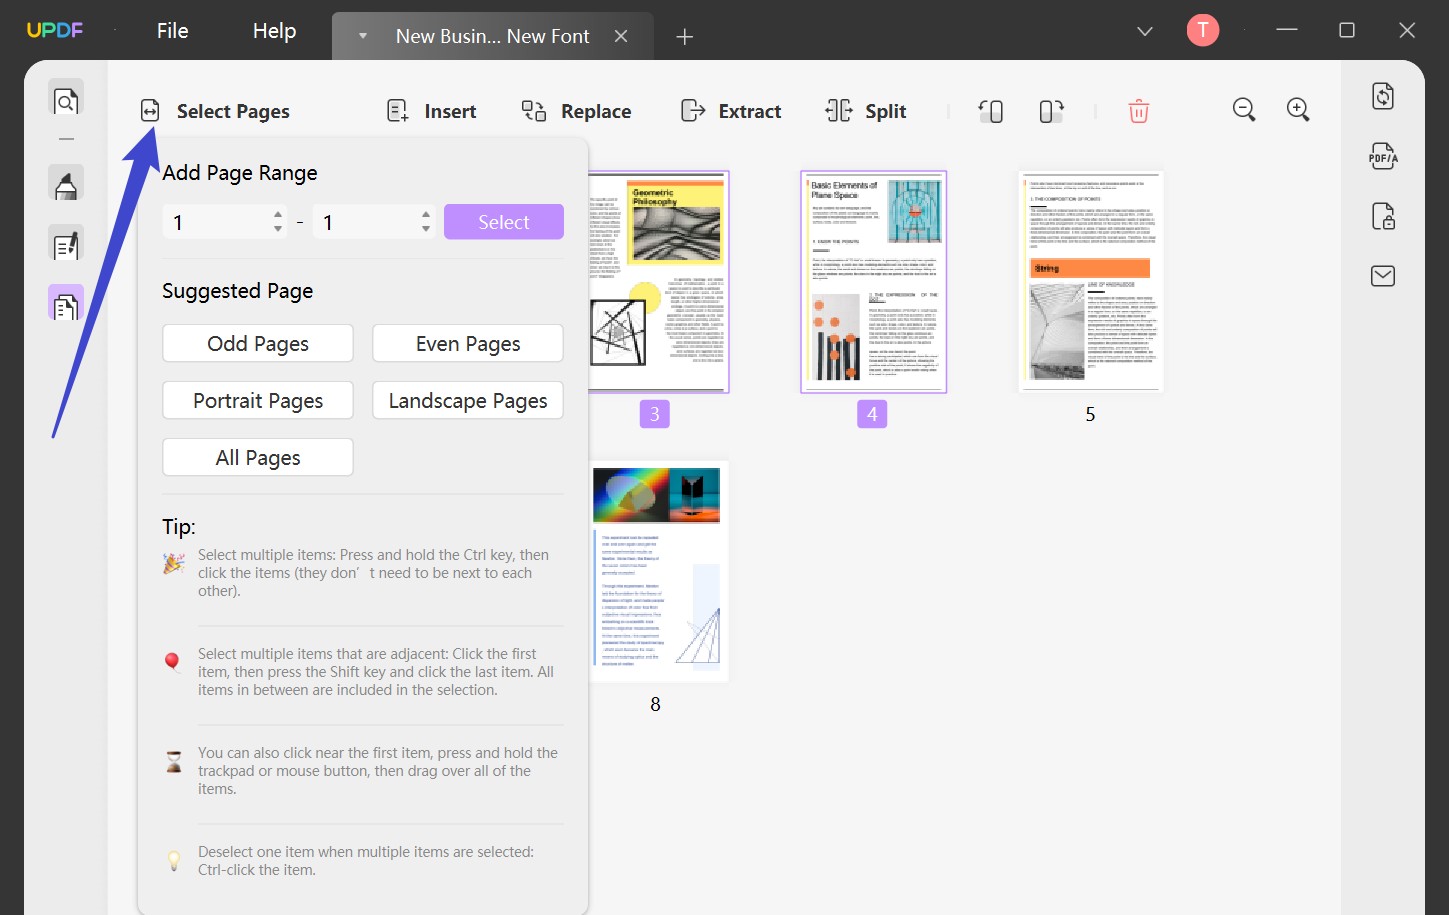Select Landscape Pages
Screen dimensions: 1449x915
pyautogui.click(x=468, y=400)
